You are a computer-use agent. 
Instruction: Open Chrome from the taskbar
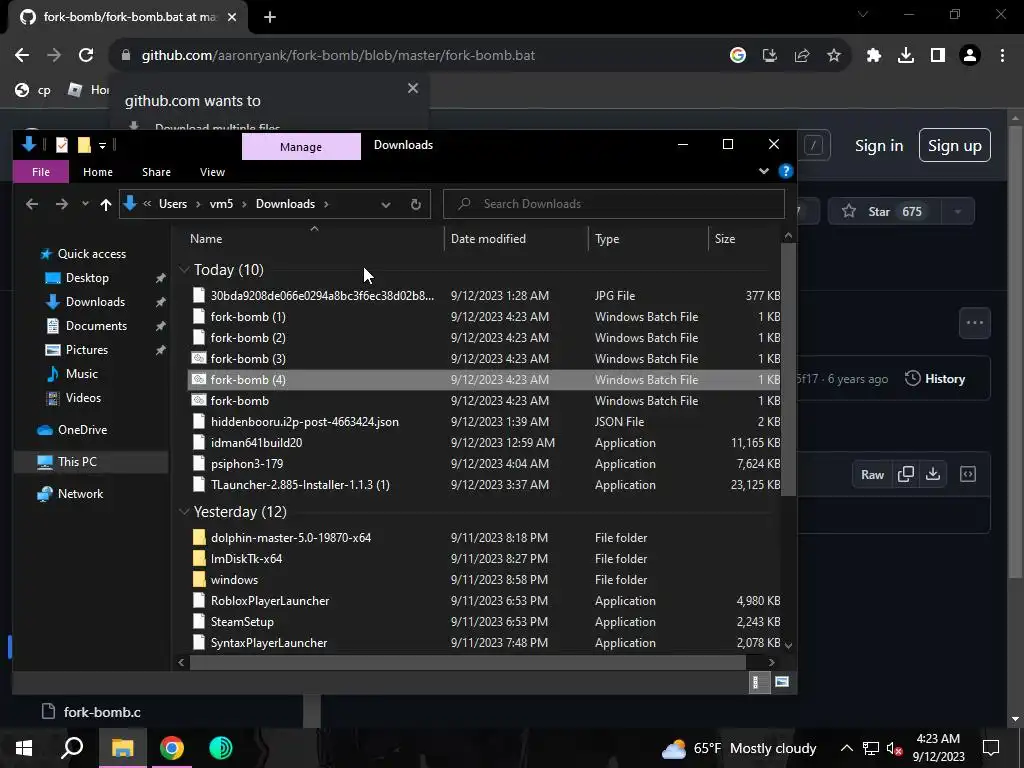[172, 748]
